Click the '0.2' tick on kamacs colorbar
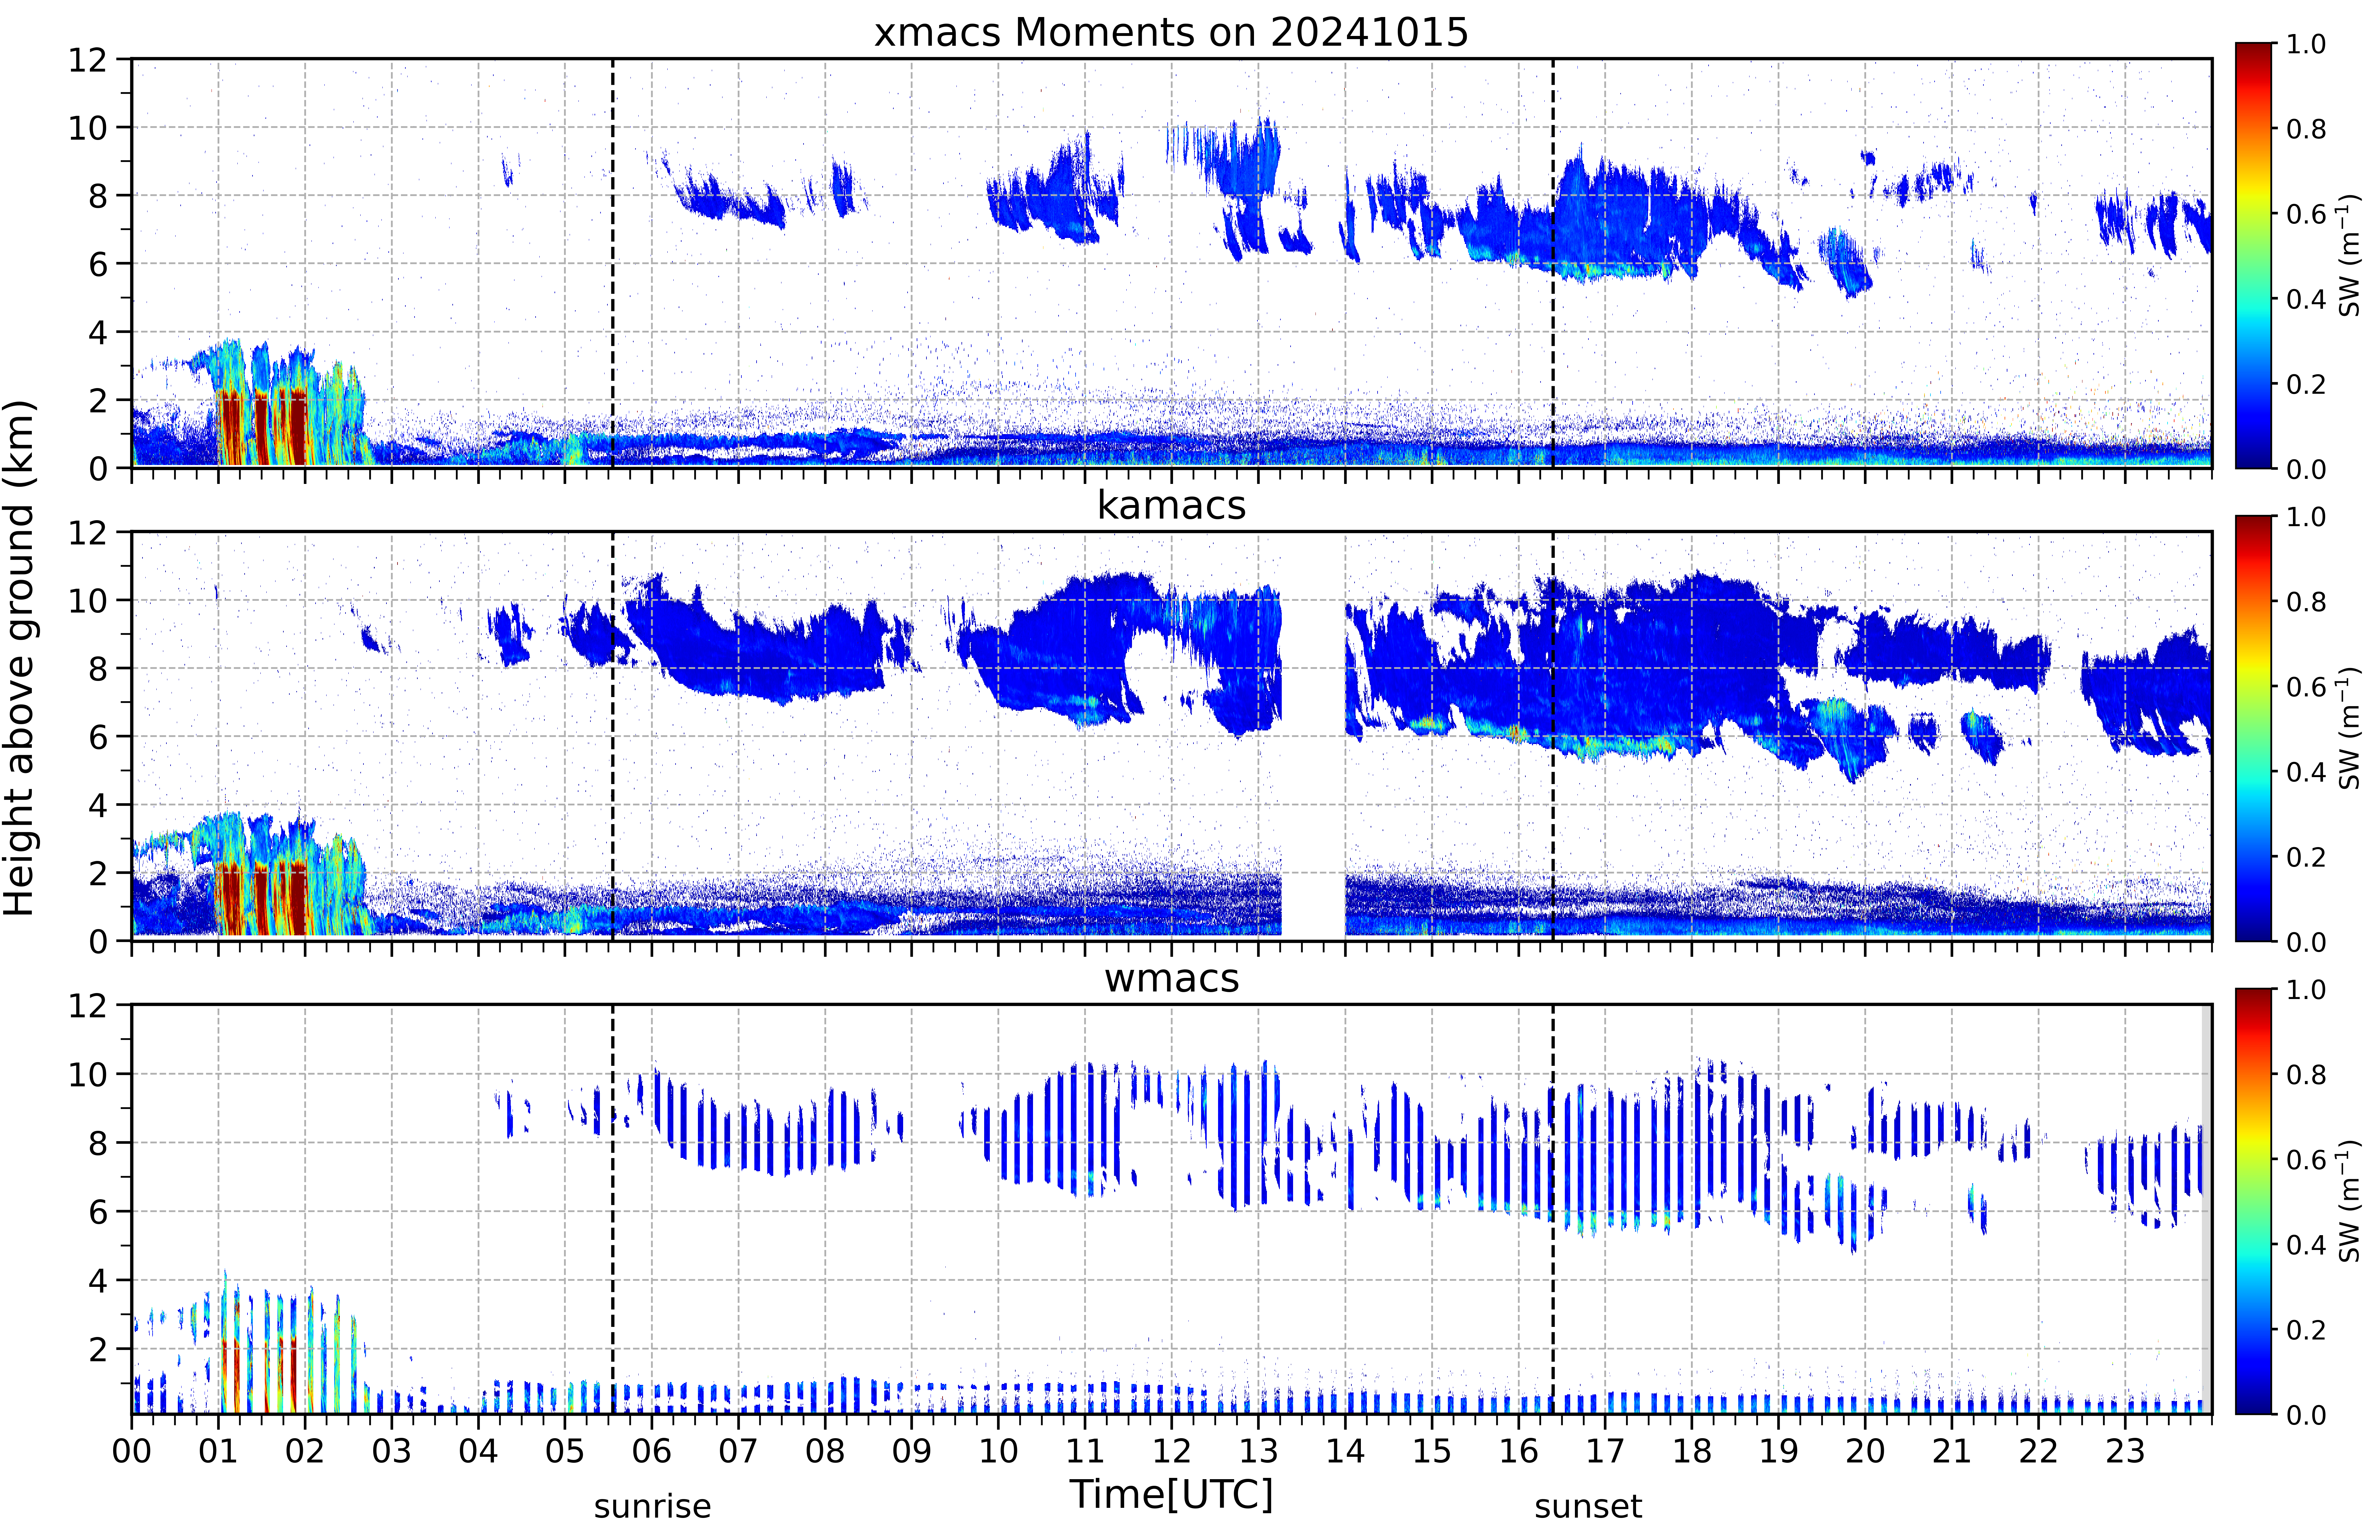This screenshot has width=2380, height=1540. tap(2306, 857)
